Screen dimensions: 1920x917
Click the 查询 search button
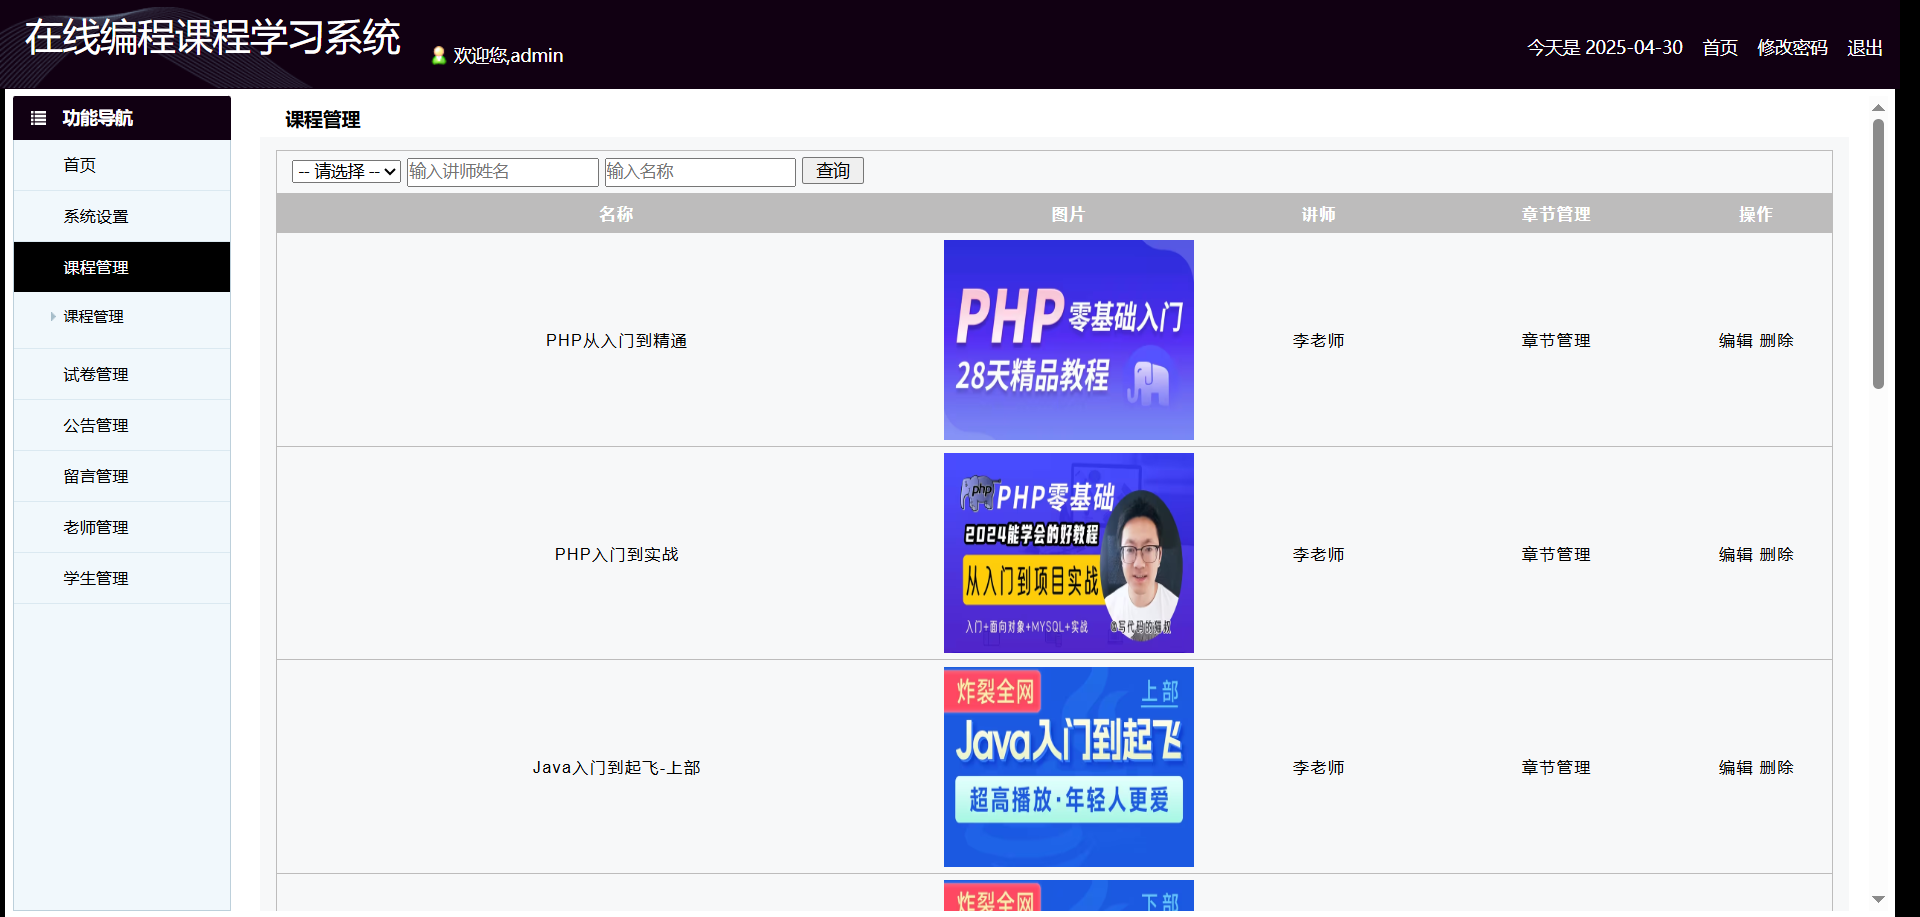(x=832, y=171)
